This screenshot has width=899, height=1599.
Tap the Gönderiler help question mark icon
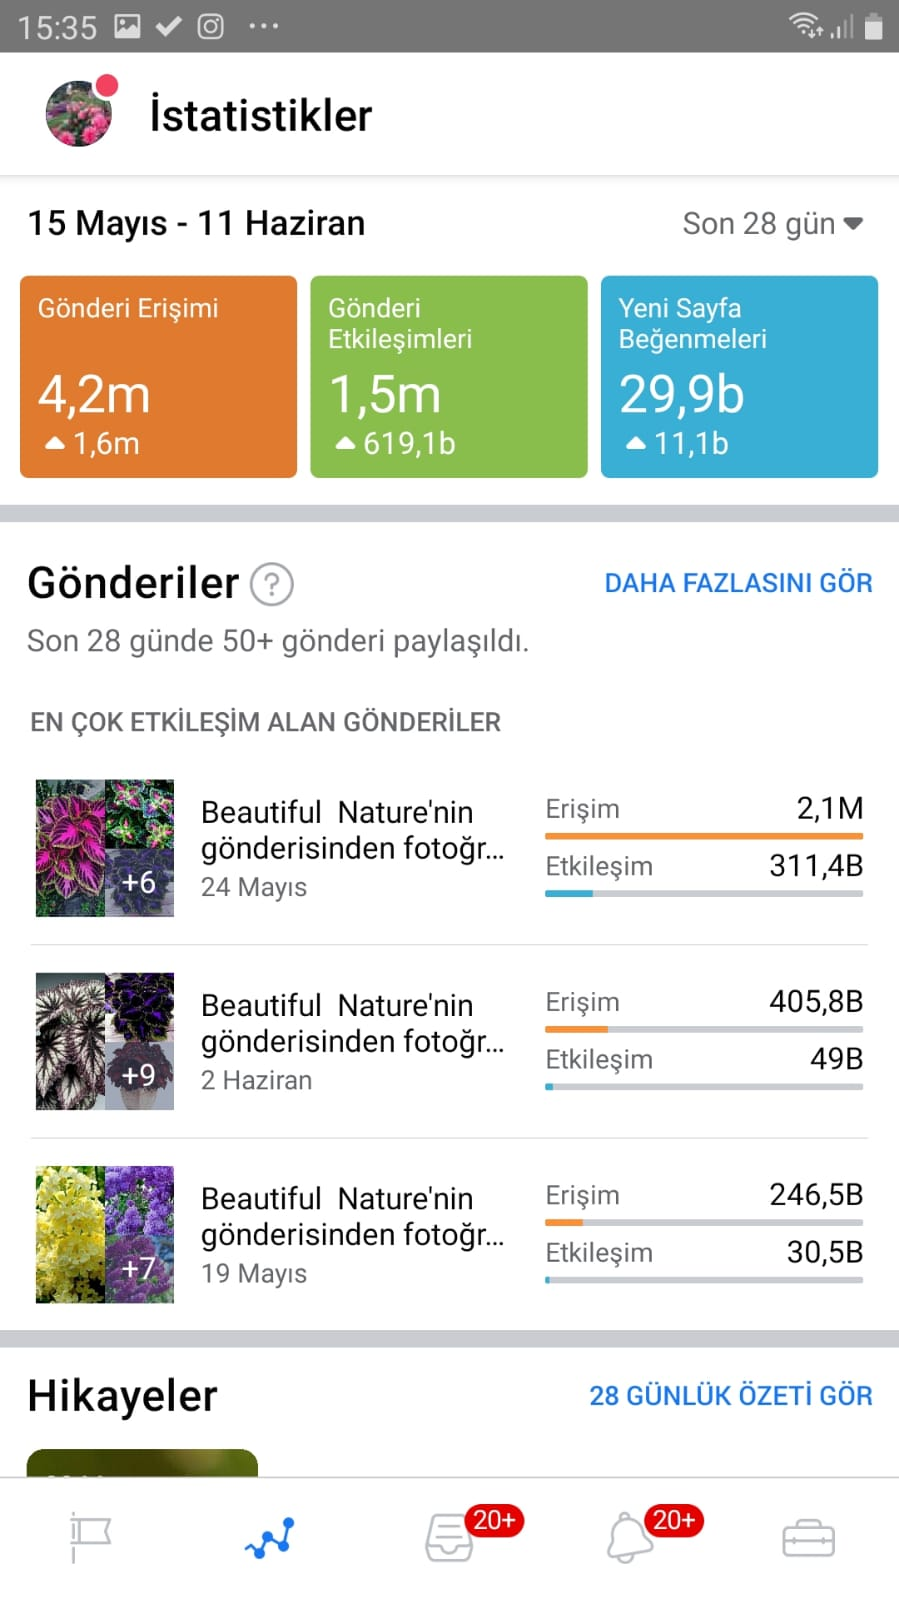point(271,584)
